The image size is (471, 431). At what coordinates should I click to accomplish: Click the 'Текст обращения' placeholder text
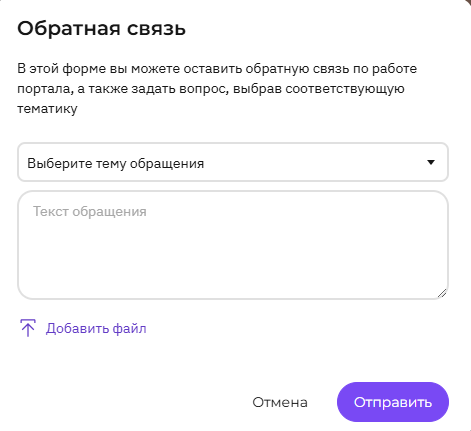[x=89, y=212]
